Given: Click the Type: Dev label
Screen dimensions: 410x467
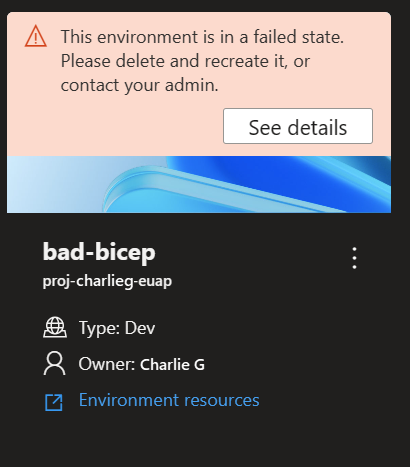Looking at the screenshot, I should point(117,328).
